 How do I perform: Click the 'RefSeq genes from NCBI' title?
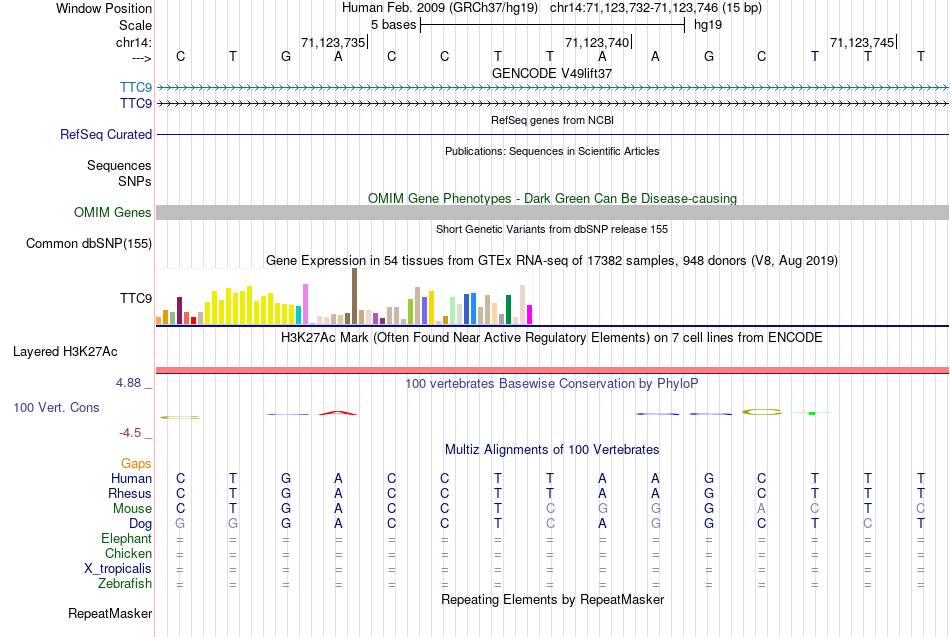pos(553,120)
